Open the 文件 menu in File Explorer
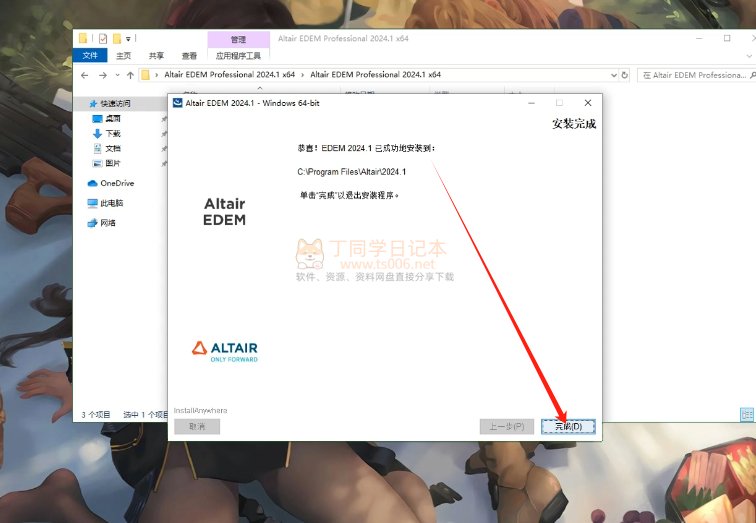 (x=90, y=55)
